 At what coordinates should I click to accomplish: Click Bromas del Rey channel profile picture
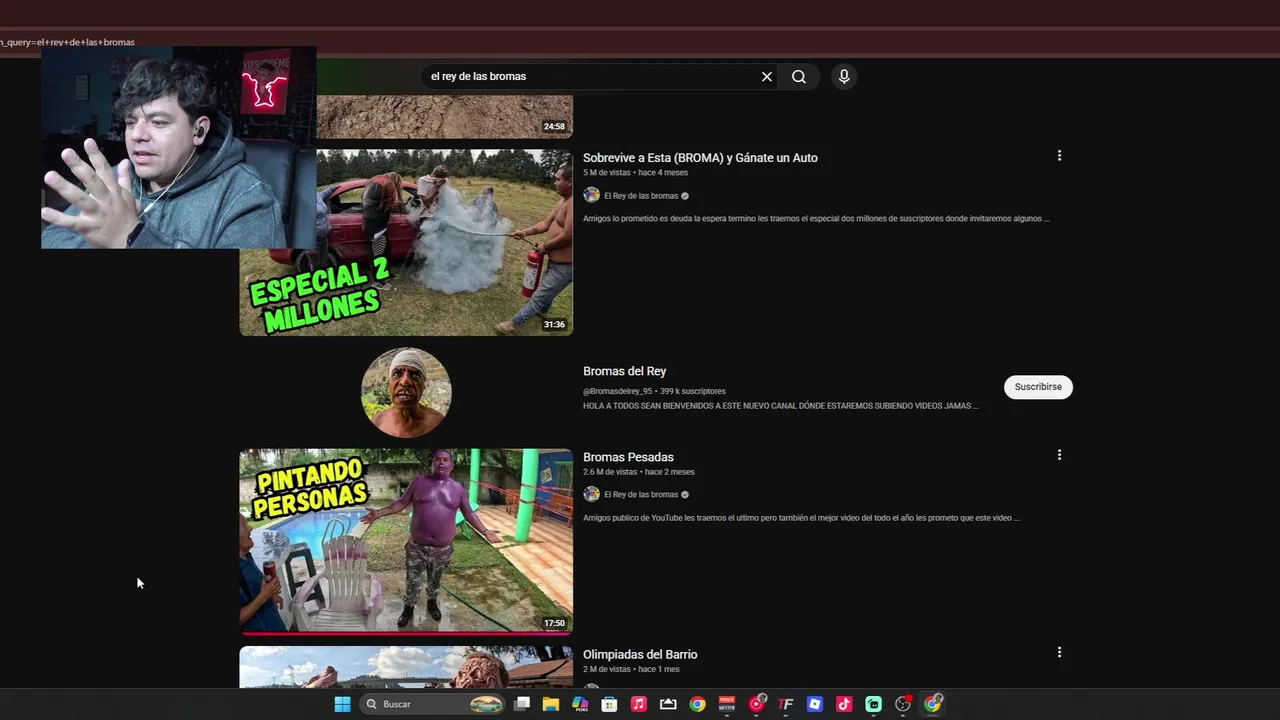coord(406,392)
